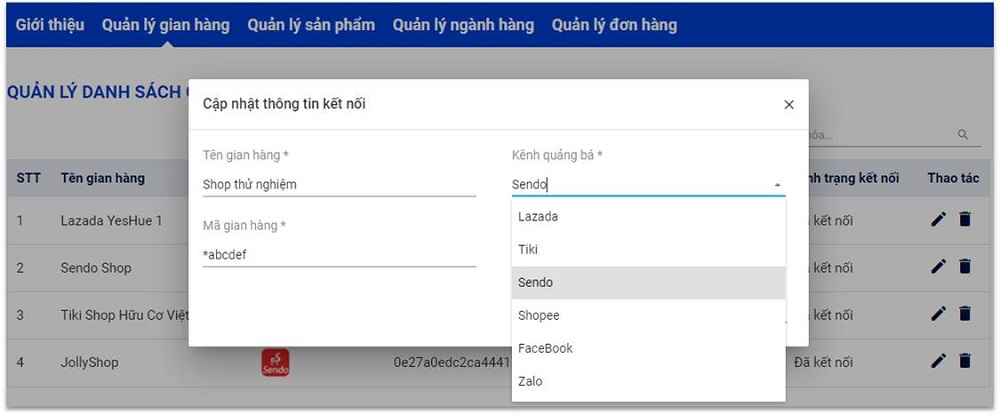1000x415 pixels.
Task: Edit the Sendo Shop row
Action: tap(938, 266)
